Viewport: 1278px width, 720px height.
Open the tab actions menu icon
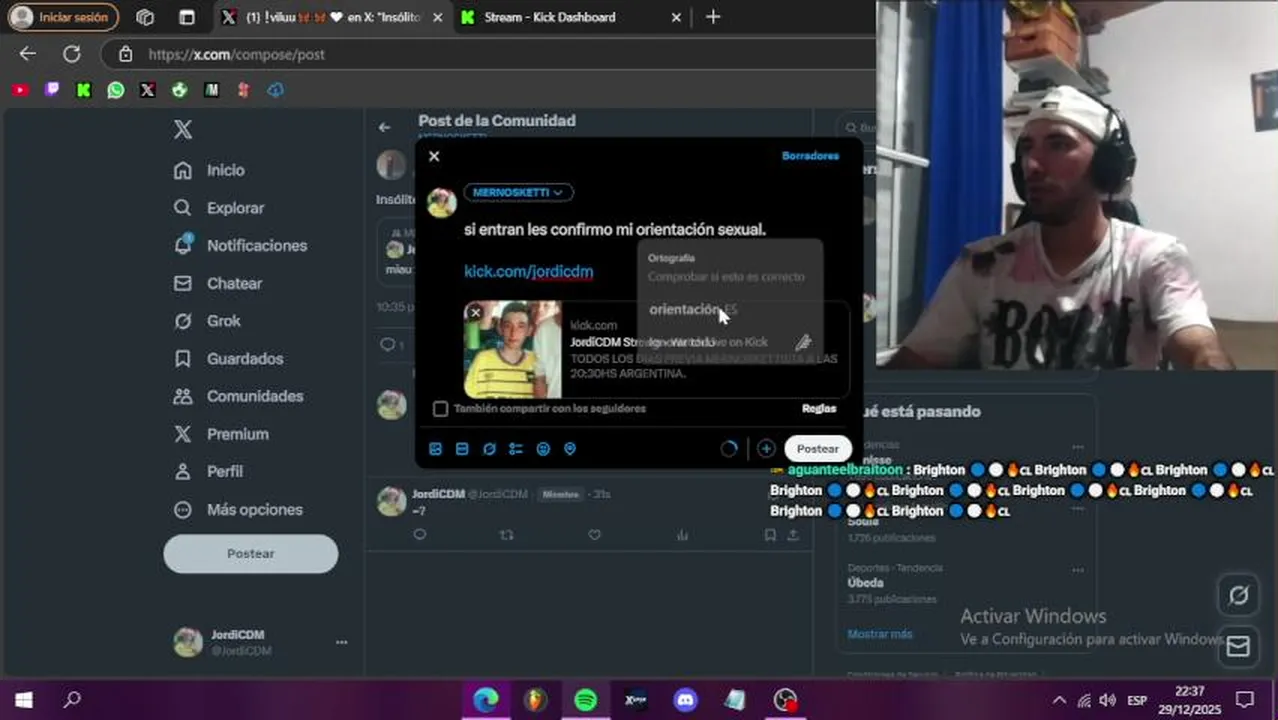pos(187,17)
